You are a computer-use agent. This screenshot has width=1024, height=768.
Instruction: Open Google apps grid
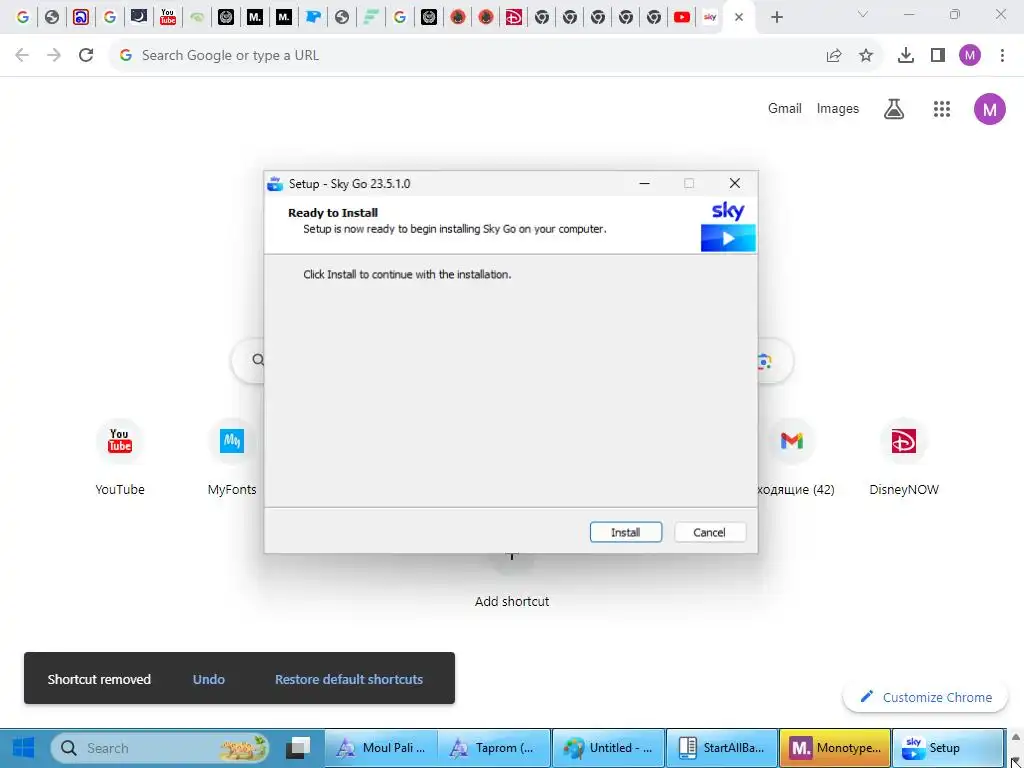[x=942, y=108]
